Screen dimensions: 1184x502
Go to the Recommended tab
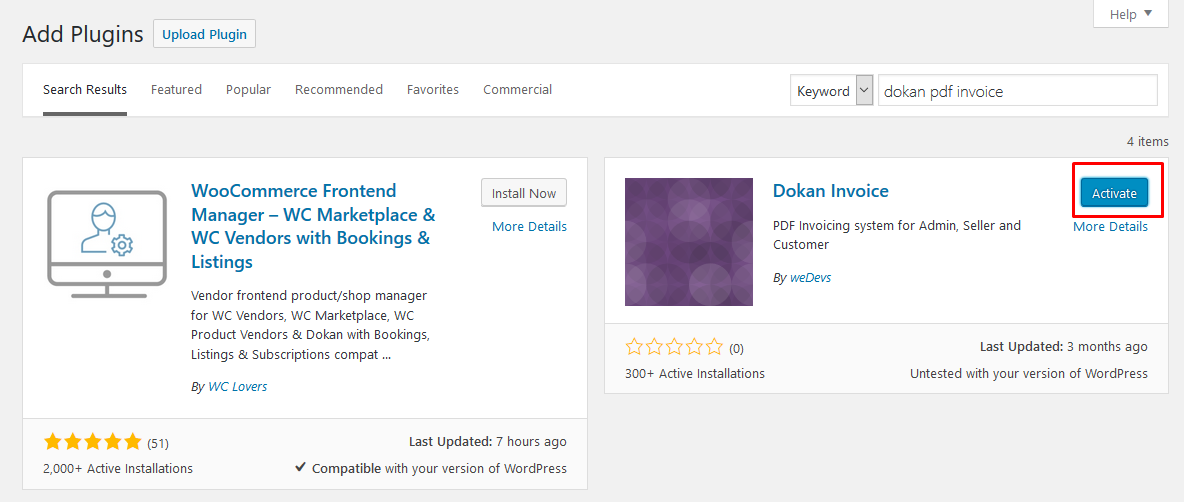click(339, 90)
